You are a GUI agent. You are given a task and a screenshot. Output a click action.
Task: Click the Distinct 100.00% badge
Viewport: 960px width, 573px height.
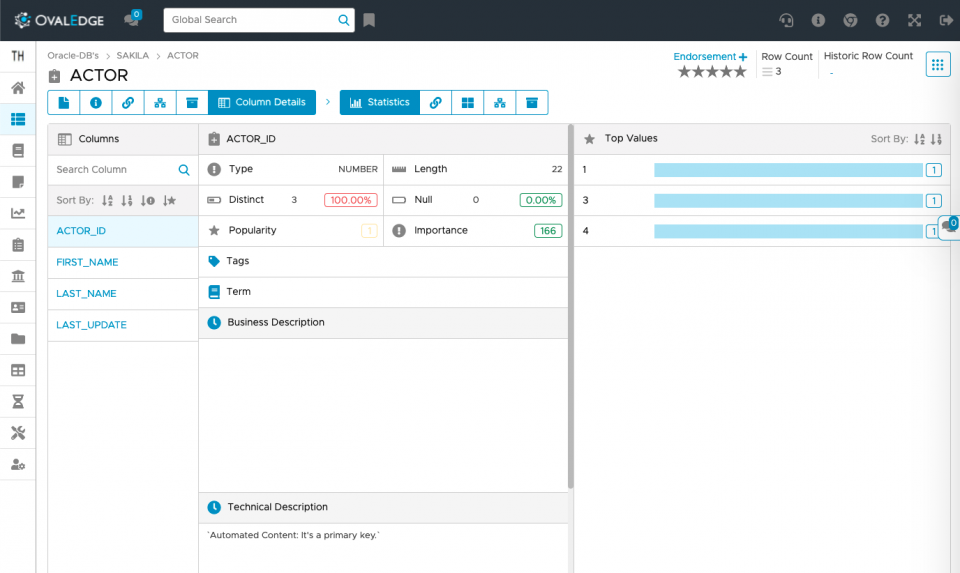pos(351,200)
